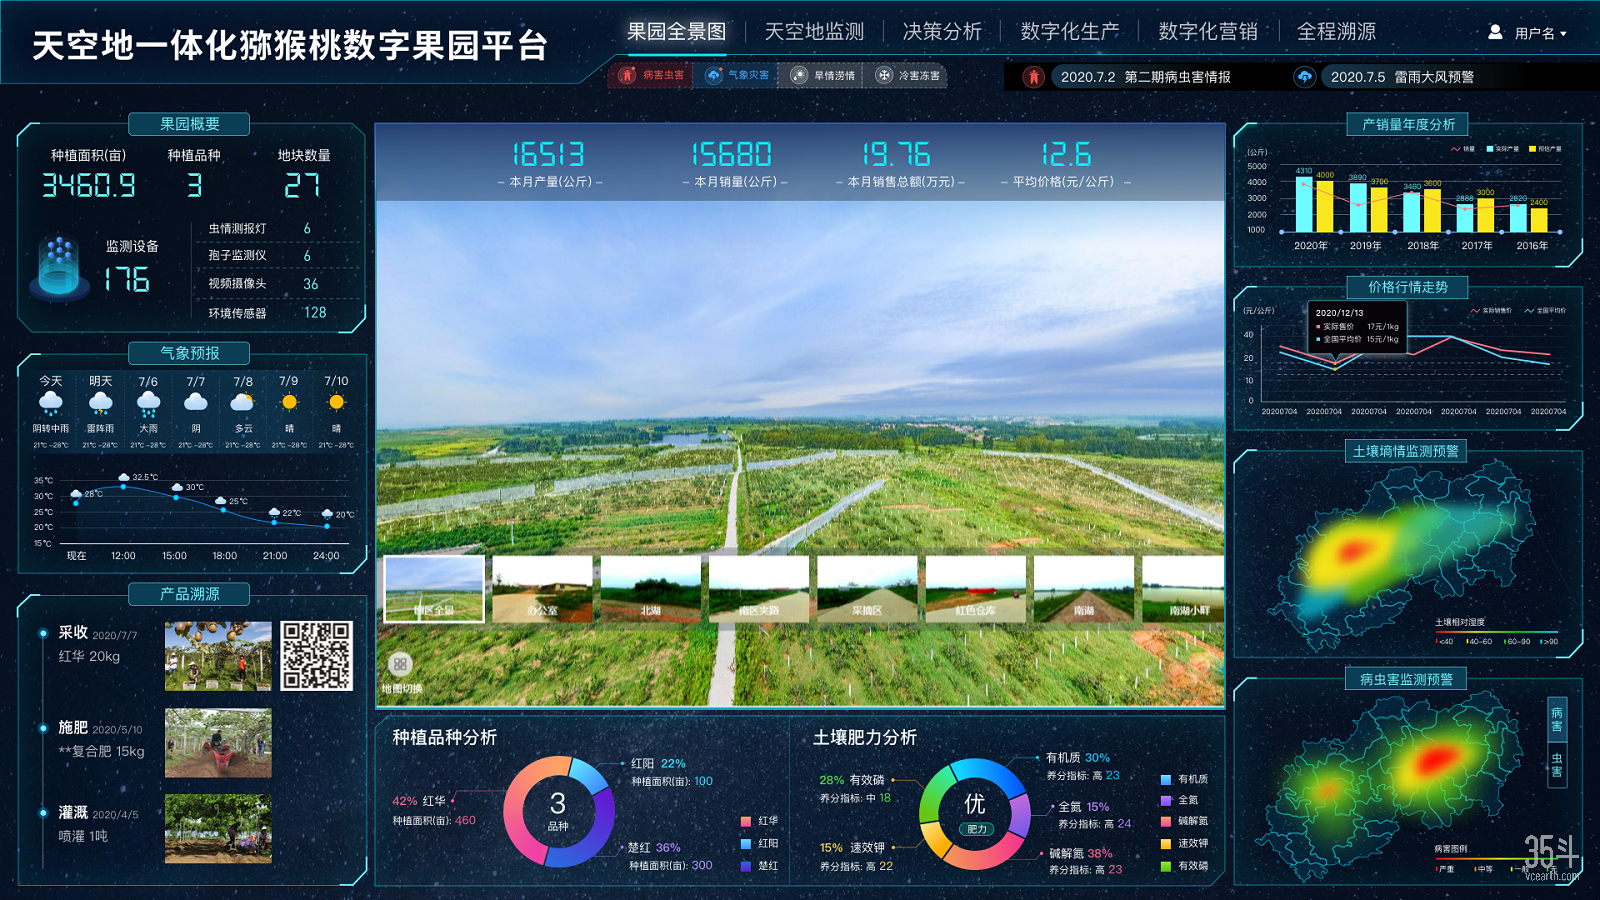Image resolution: width=1600 pixels, height=900 pixels.
Task: Open the 果园全景图 tab
Action: click(x=676, y=32)
